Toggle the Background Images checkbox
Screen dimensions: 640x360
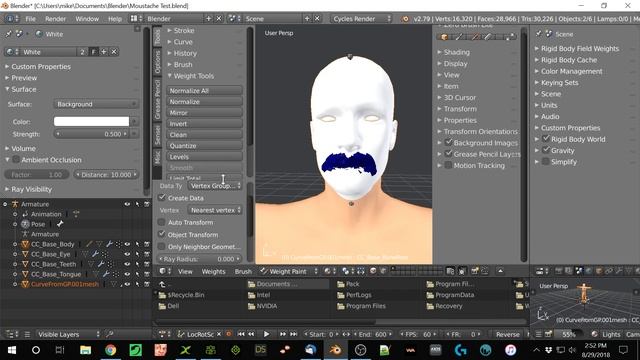coord(448,142)
